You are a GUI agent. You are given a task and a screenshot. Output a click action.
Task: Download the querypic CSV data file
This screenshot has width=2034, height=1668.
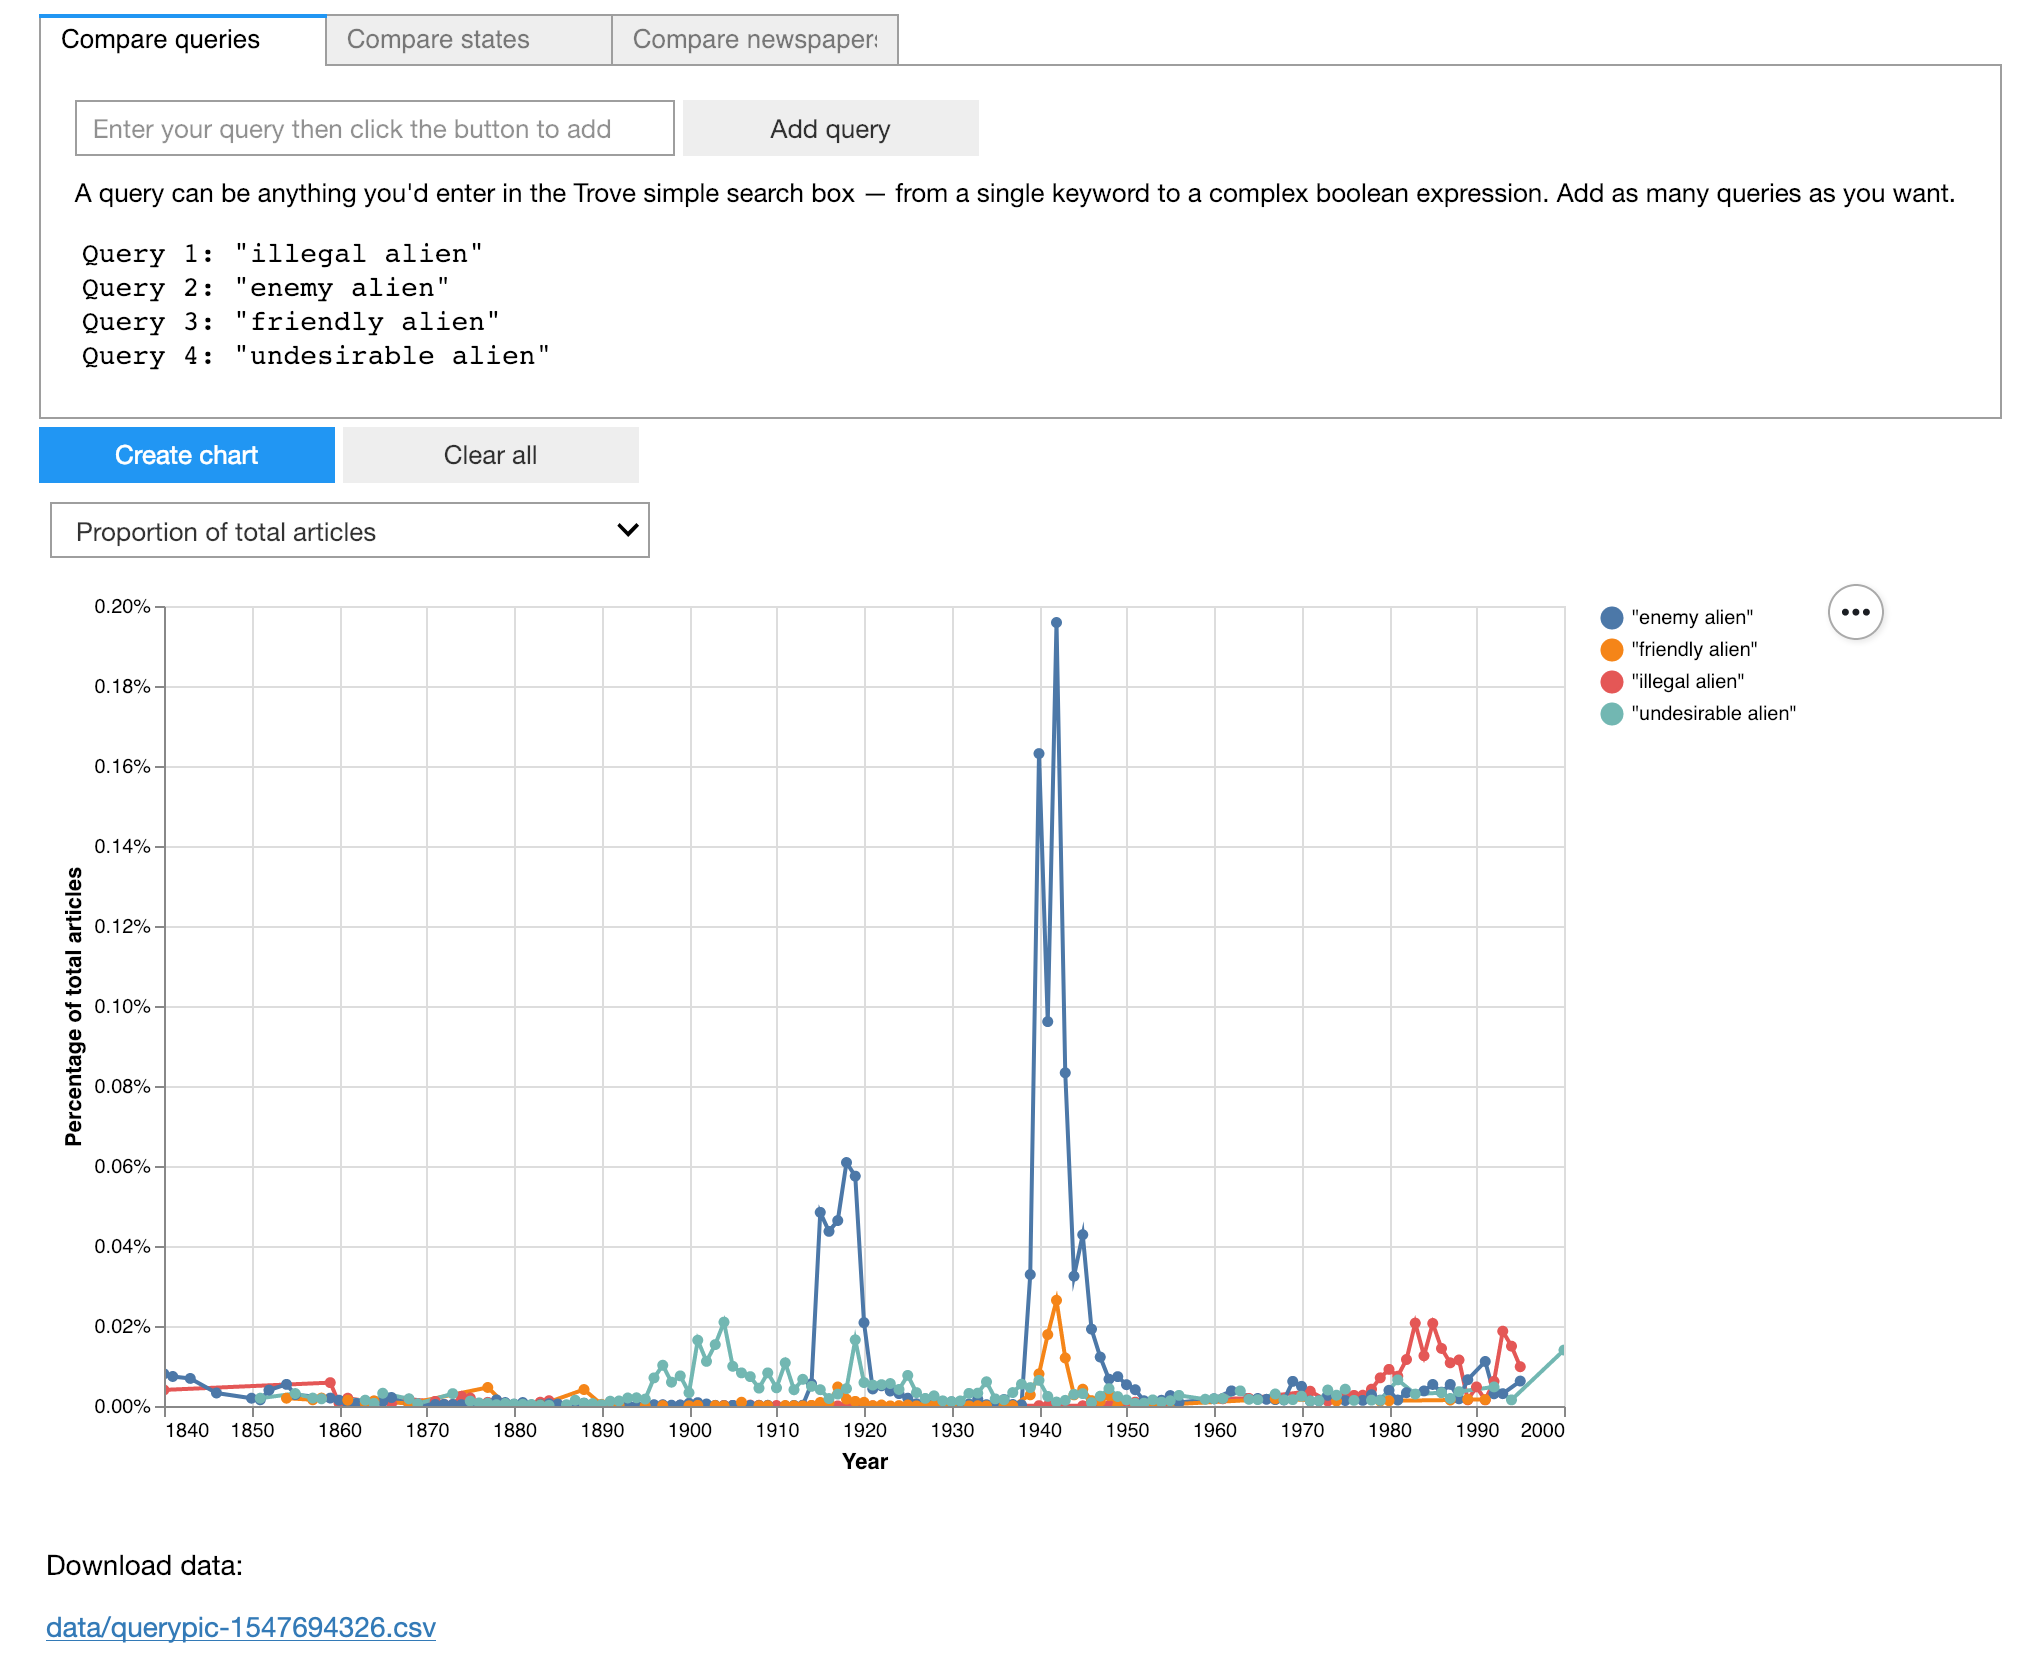point(241,1627)
